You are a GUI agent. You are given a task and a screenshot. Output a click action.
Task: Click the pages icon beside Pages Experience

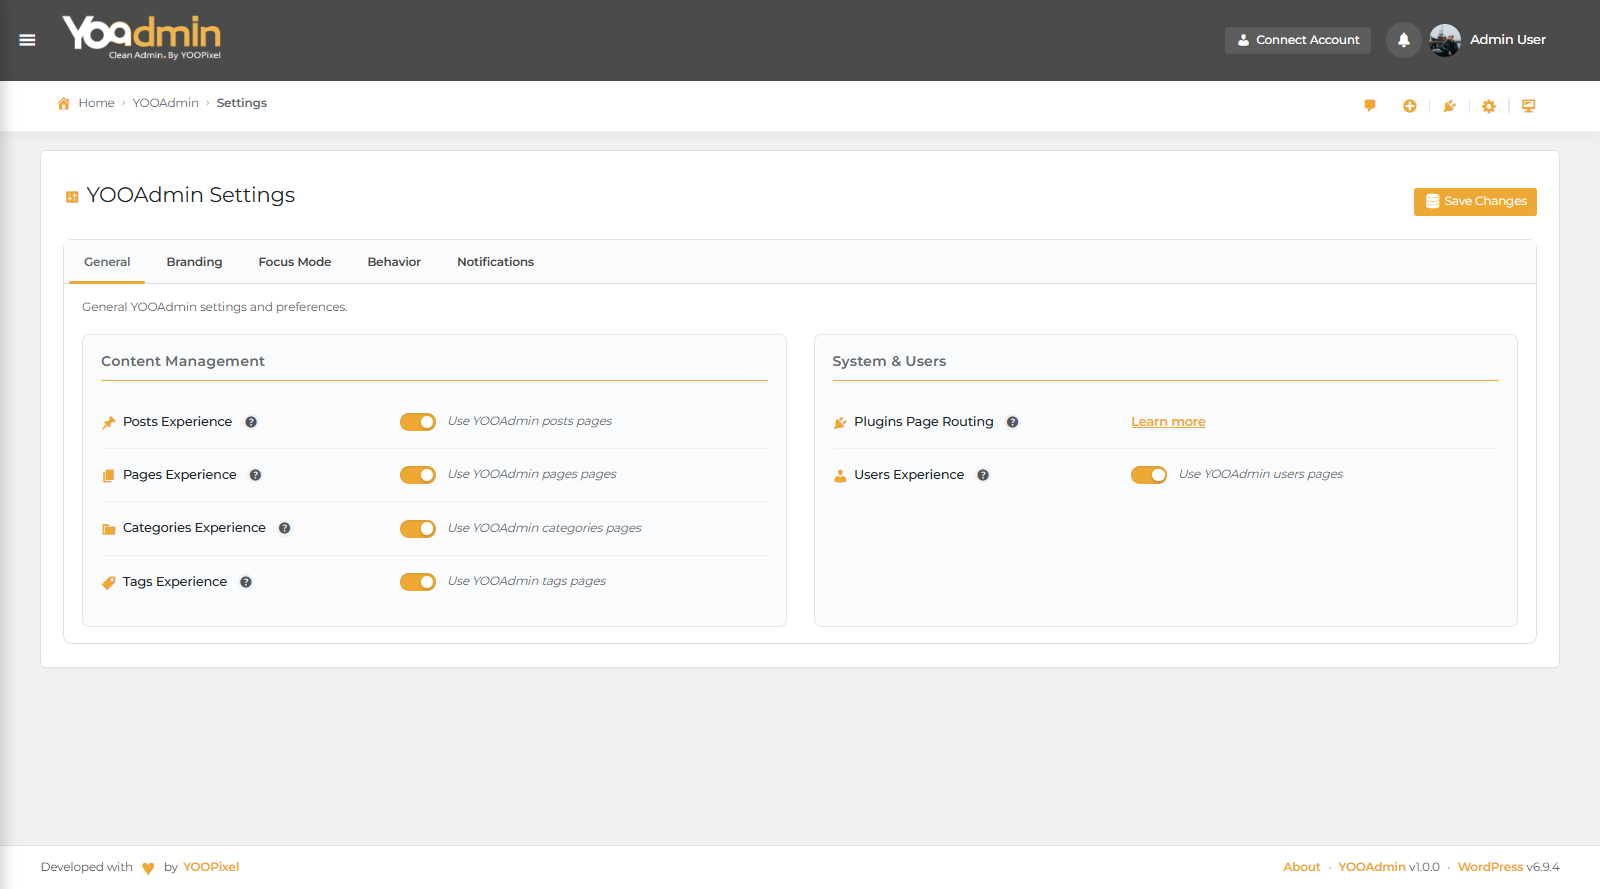click(x=109, y=476)
